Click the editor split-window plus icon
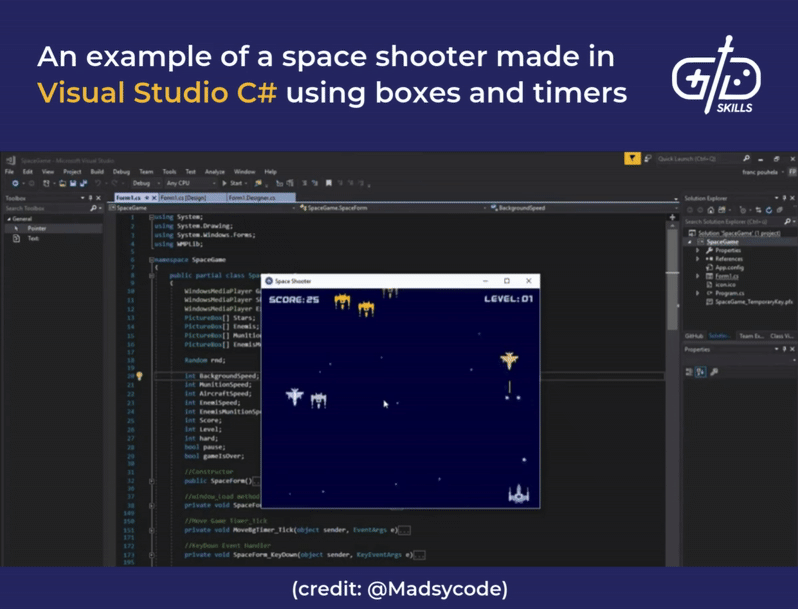The width and height of the screenshot is (798, 609). (x=672, y=217)
